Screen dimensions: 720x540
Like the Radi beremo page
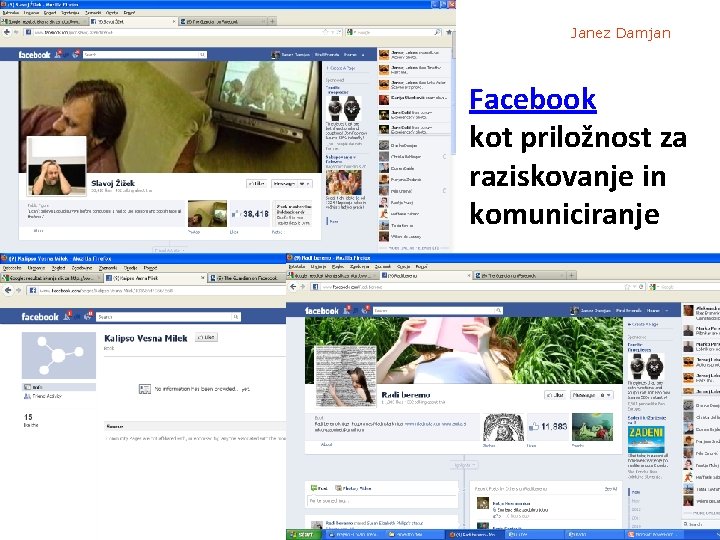555,395
